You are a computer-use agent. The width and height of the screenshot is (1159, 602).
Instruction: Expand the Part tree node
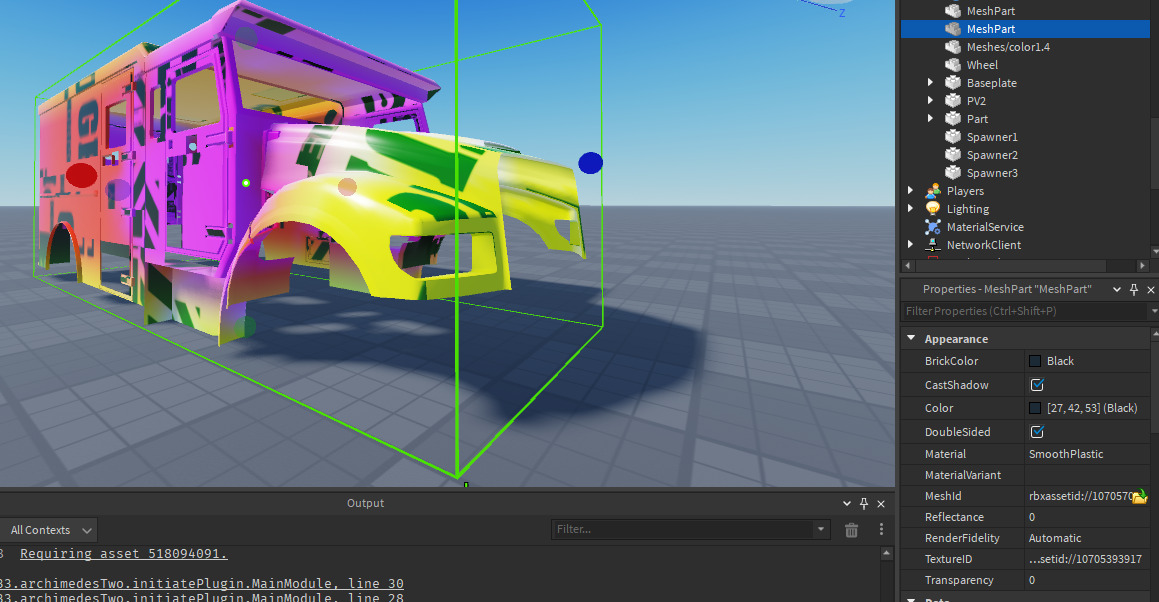[x=931, y=118]
